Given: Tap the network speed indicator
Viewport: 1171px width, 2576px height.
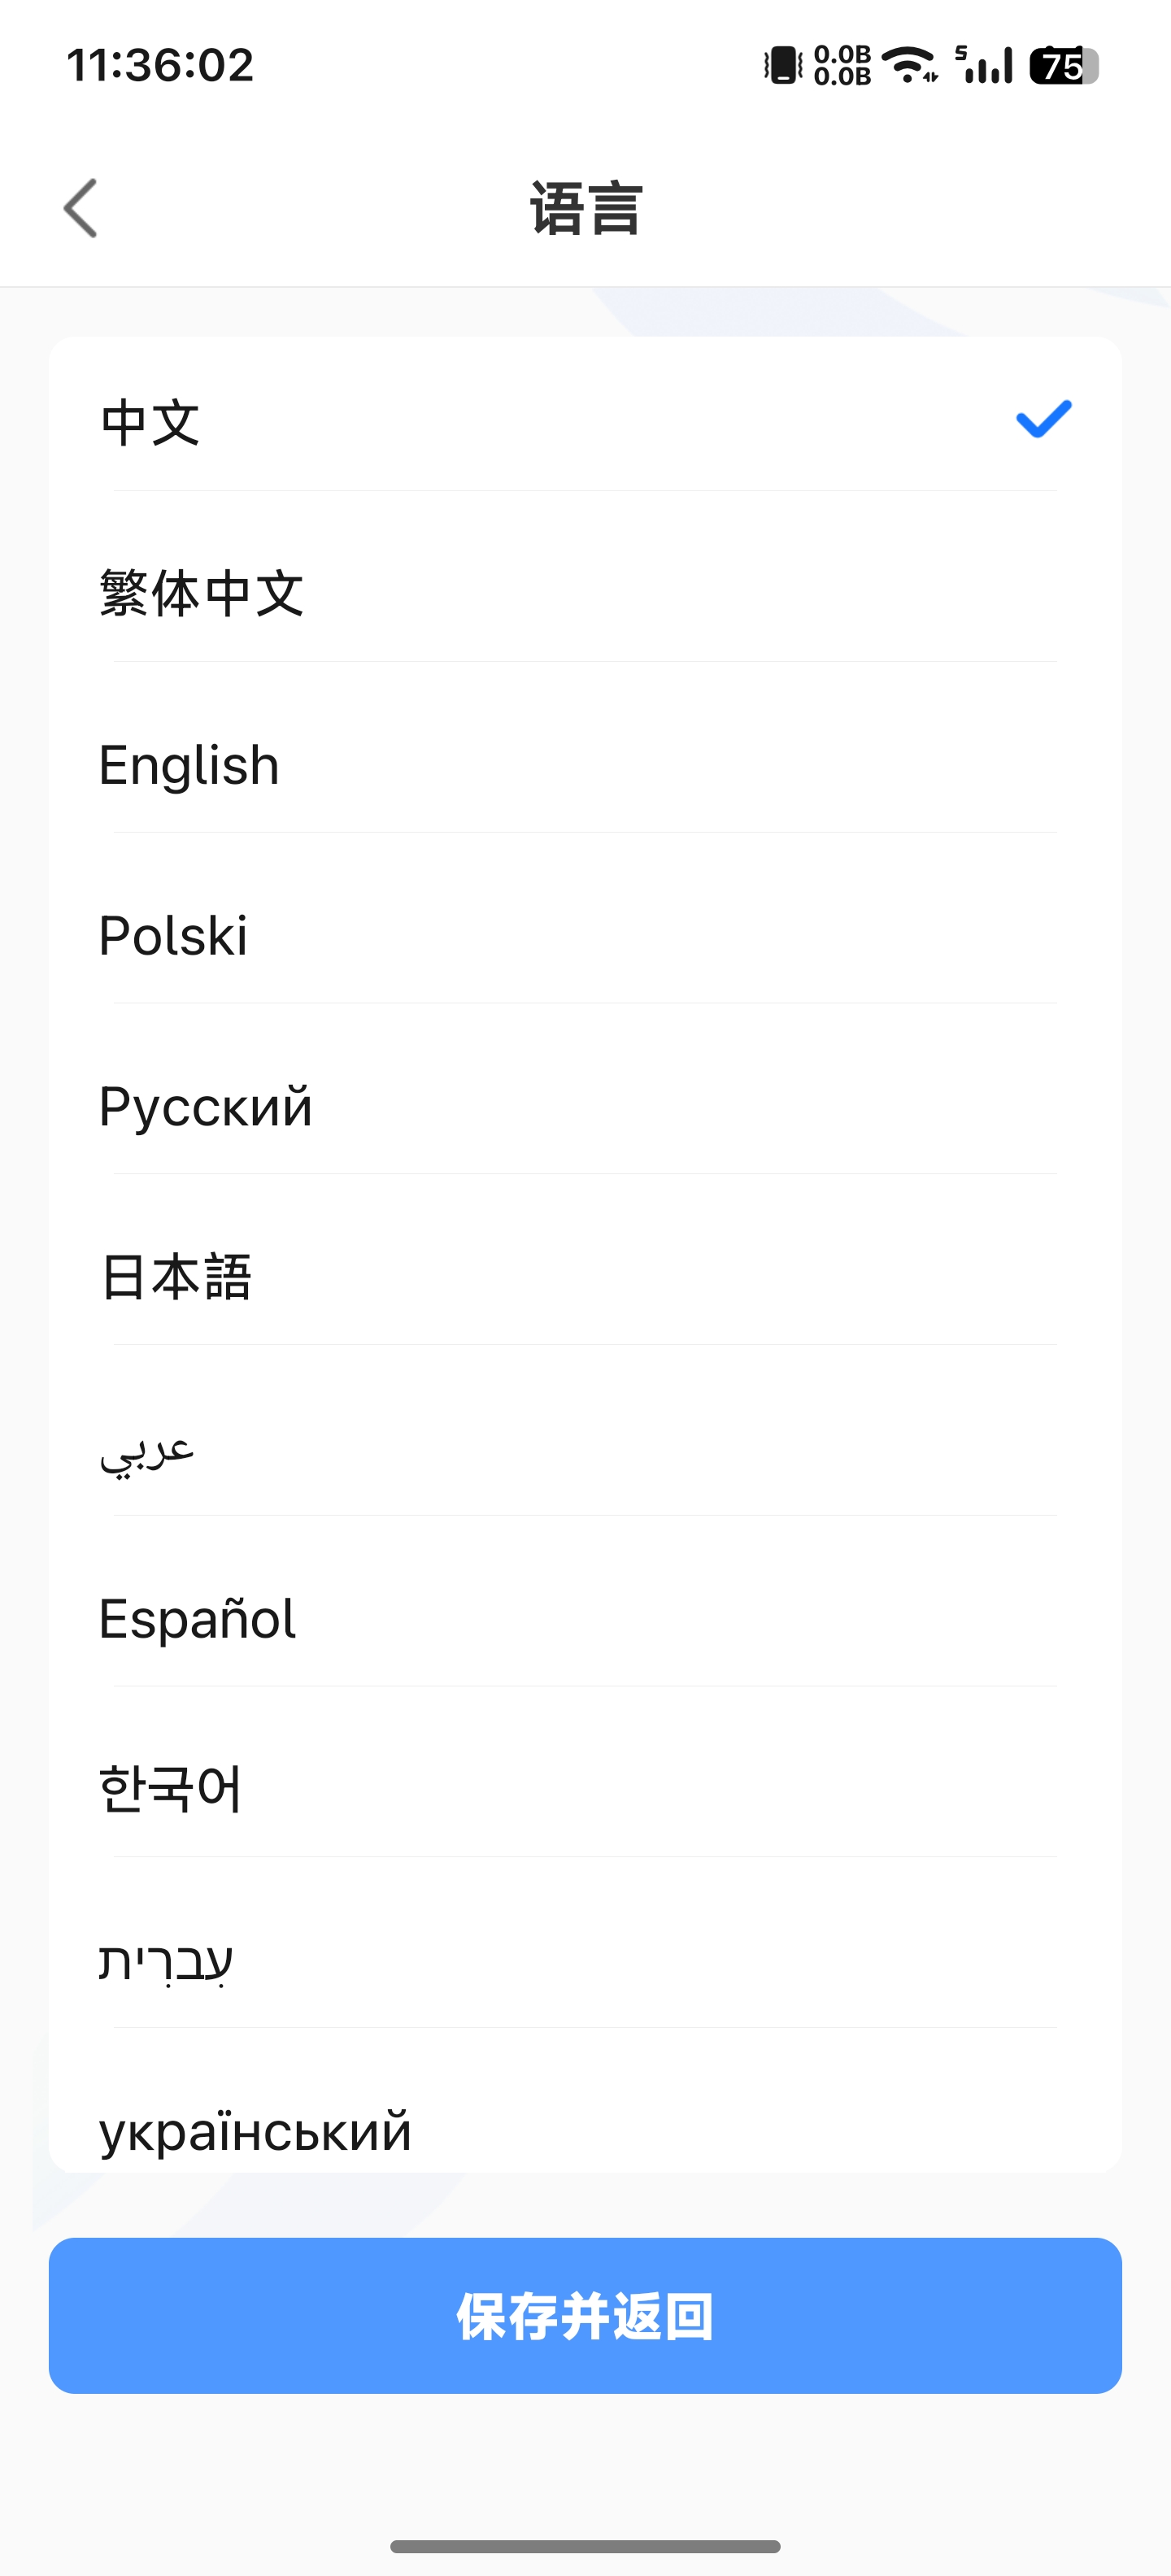Looking at the screenshot, I should 842,66.
